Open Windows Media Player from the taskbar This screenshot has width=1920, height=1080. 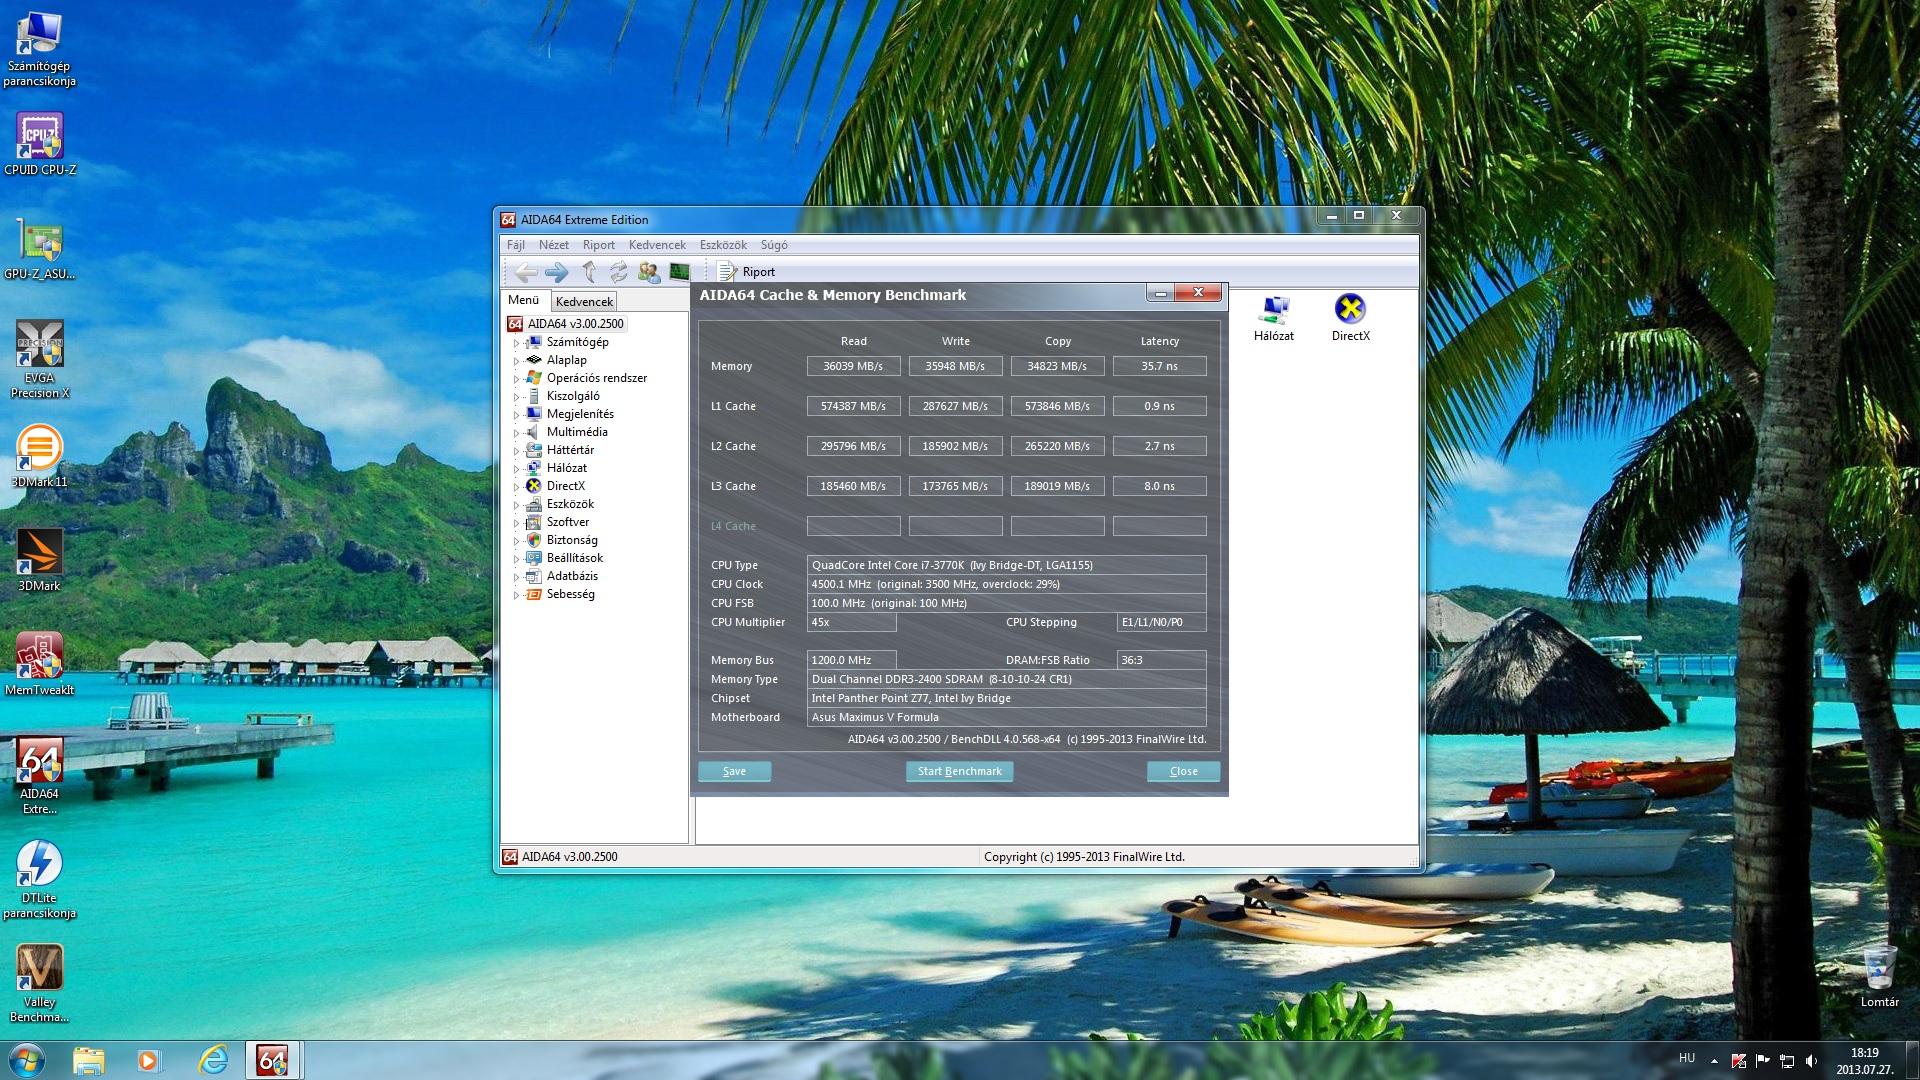pos(150,1060)
